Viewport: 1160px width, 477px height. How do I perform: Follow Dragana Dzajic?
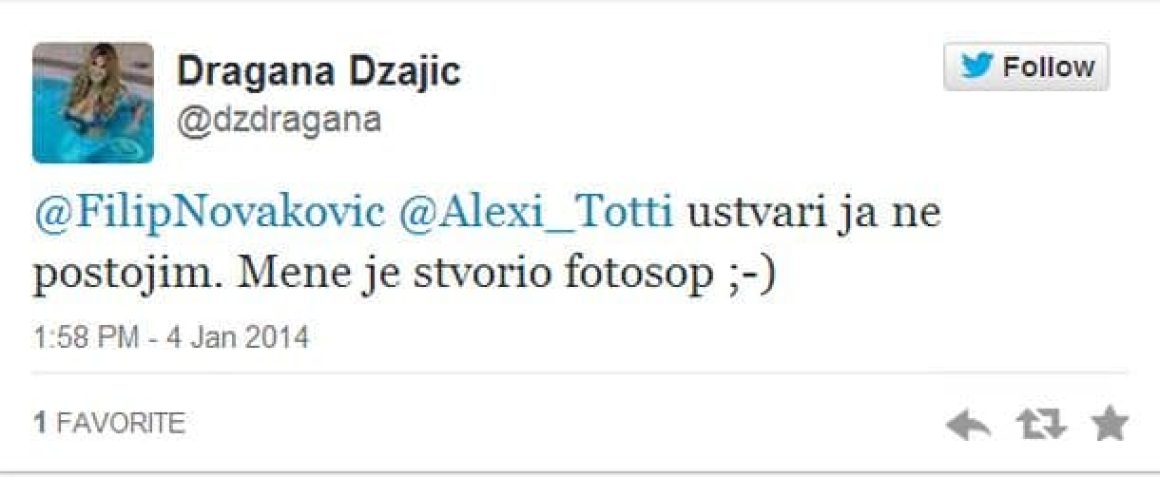(x=1026, y=67)
